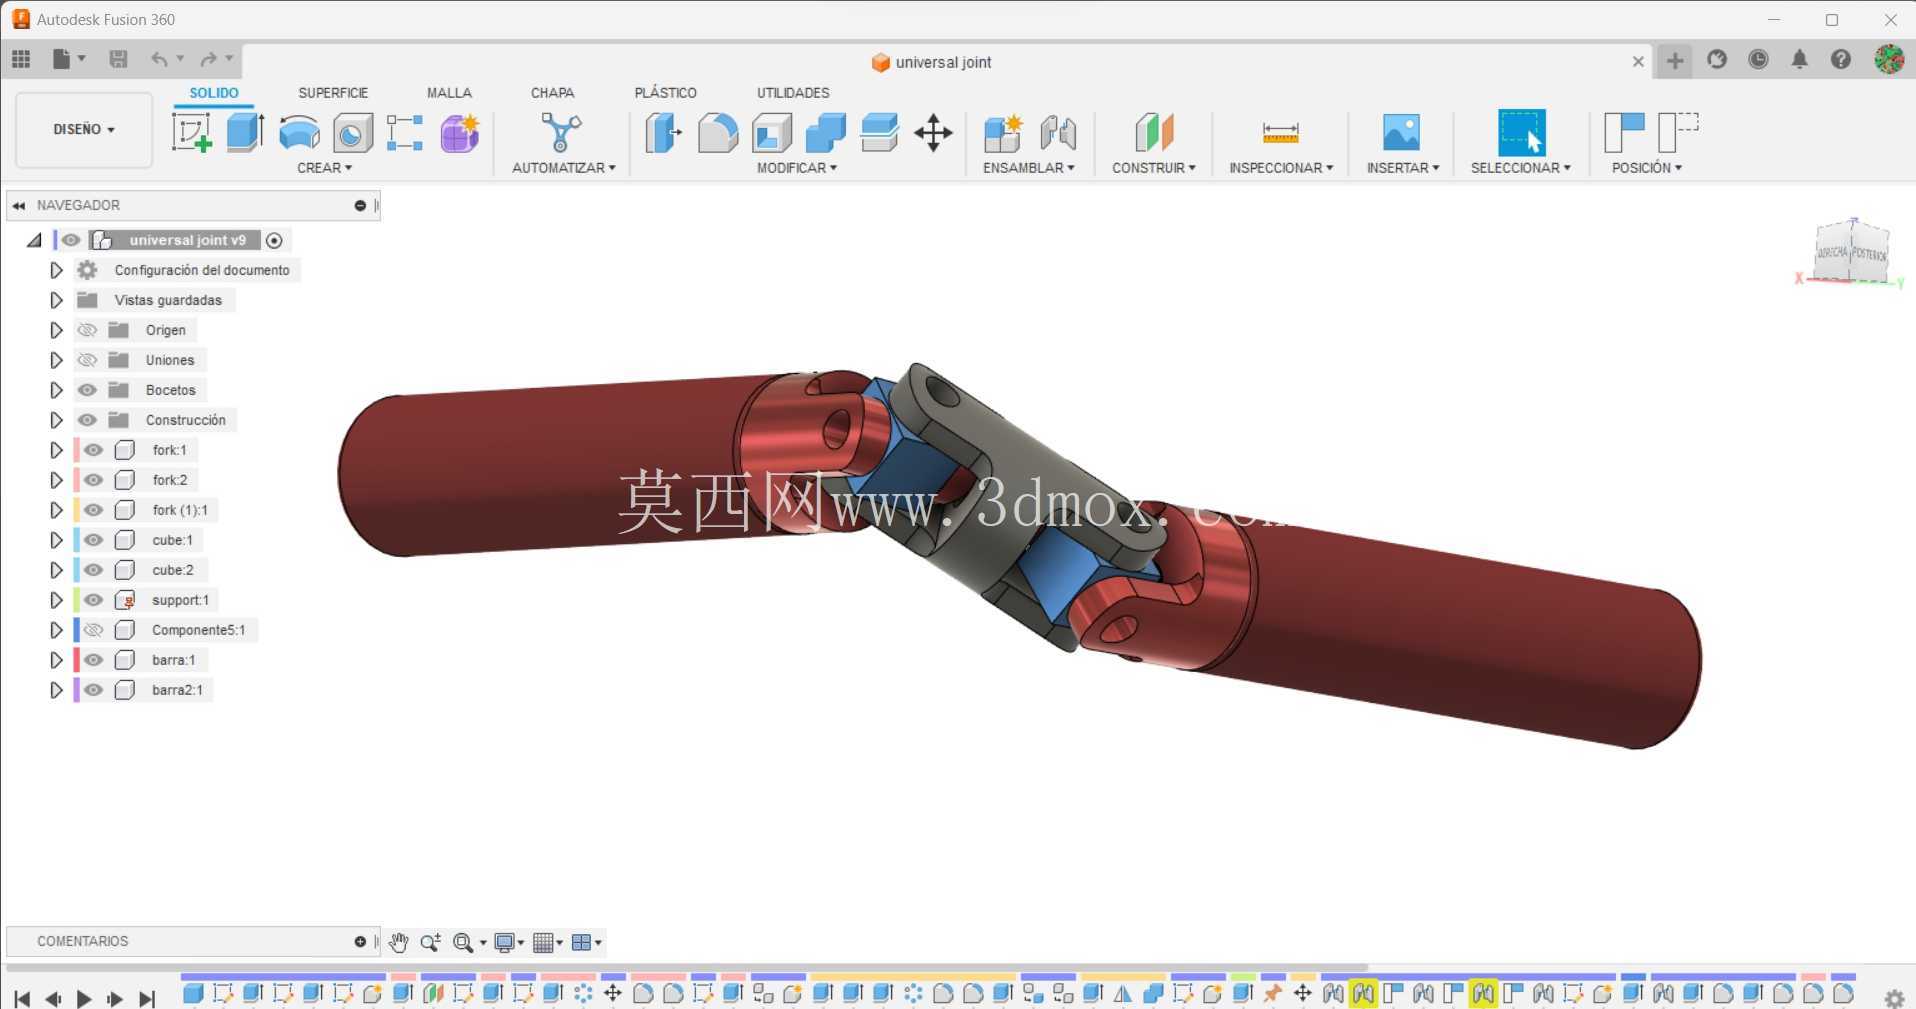Click the Joint tool icon
The image size is (1916, 1009).
point(1058,133)
